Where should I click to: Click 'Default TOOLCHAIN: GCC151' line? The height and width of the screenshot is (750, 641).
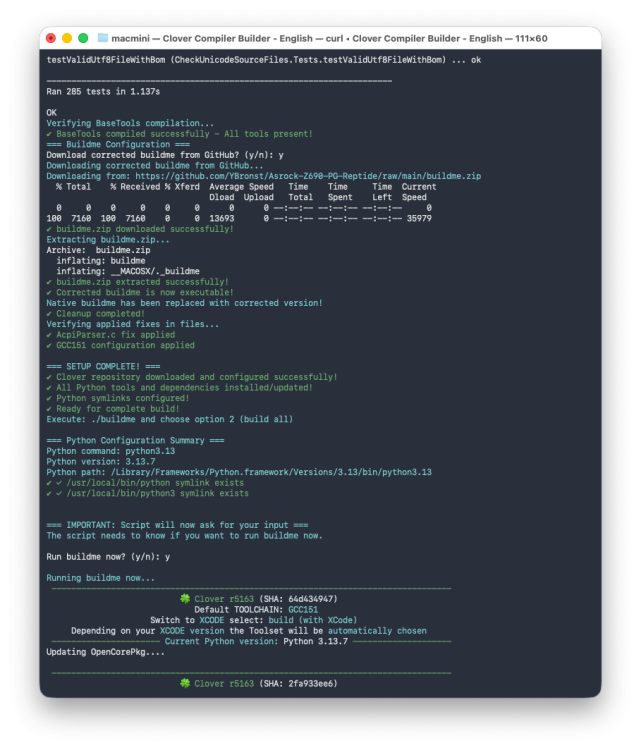tap(256, 609)
